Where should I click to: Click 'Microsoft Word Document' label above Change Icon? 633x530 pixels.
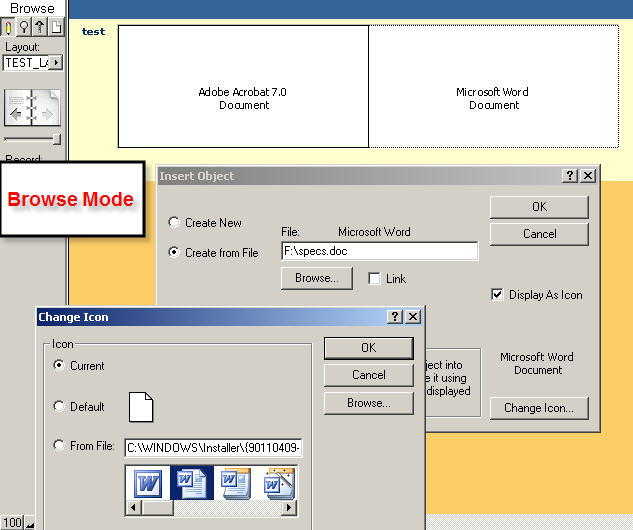point(537,363)
